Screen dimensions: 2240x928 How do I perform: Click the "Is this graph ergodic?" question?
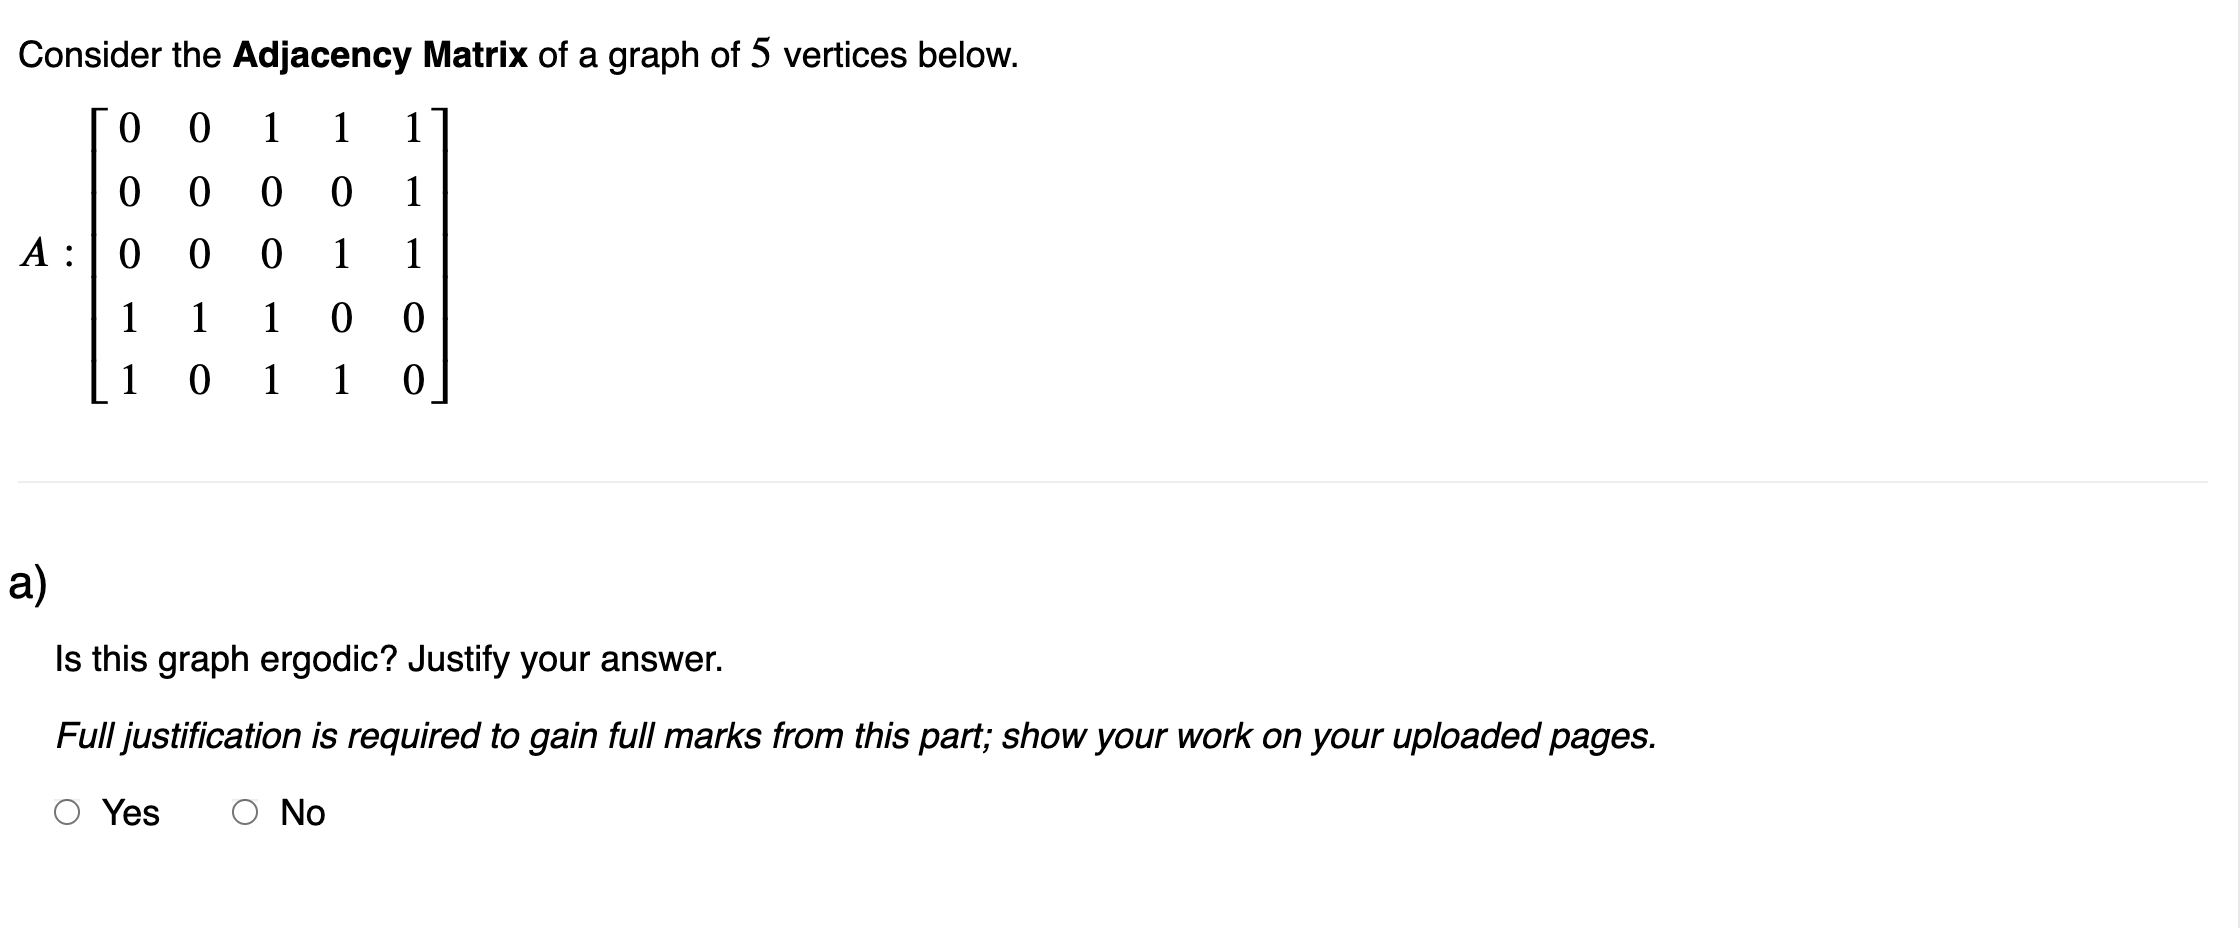227,660
